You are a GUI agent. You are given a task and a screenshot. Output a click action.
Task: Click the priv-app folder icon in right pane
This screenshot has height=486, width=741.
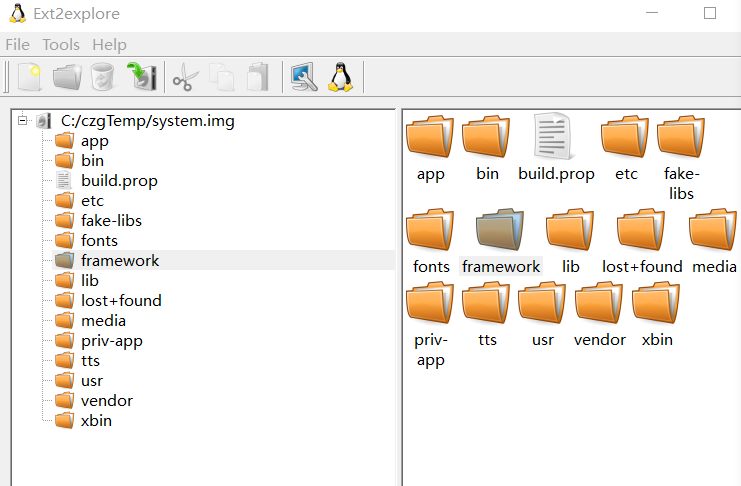point(430,303)
